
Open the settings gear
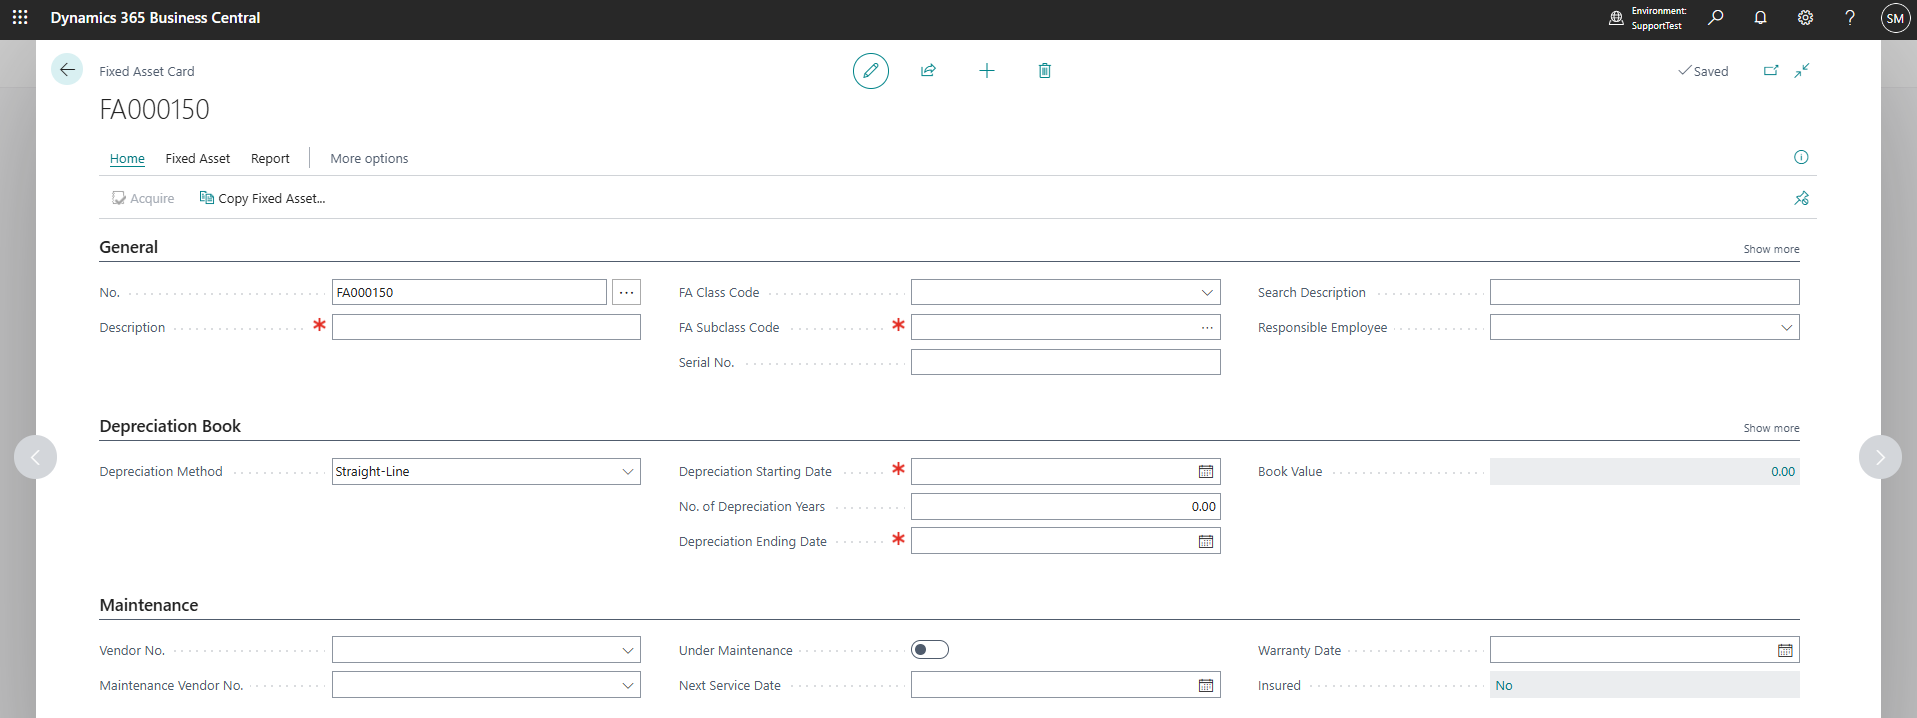tap(1805, 18)
